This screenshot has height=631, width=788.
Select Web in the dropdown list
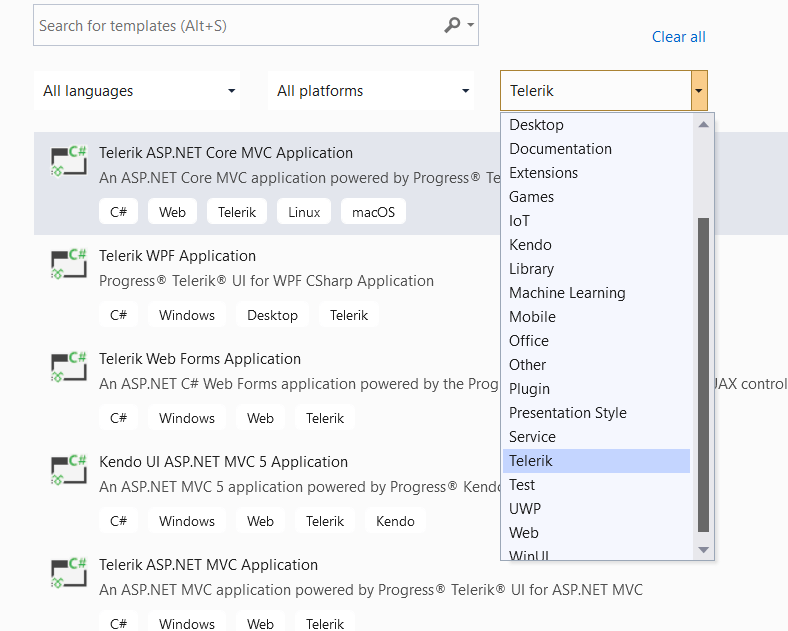click(x=596, y=533)
